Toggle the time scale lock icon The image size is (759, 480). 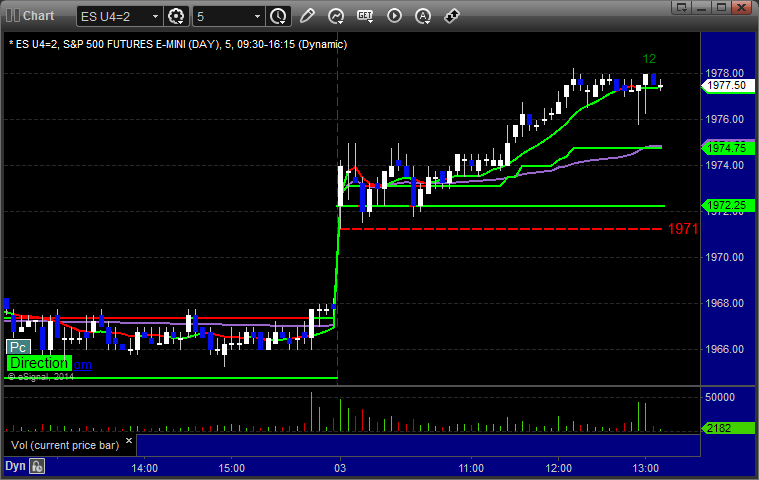click(x=37, y=466)
